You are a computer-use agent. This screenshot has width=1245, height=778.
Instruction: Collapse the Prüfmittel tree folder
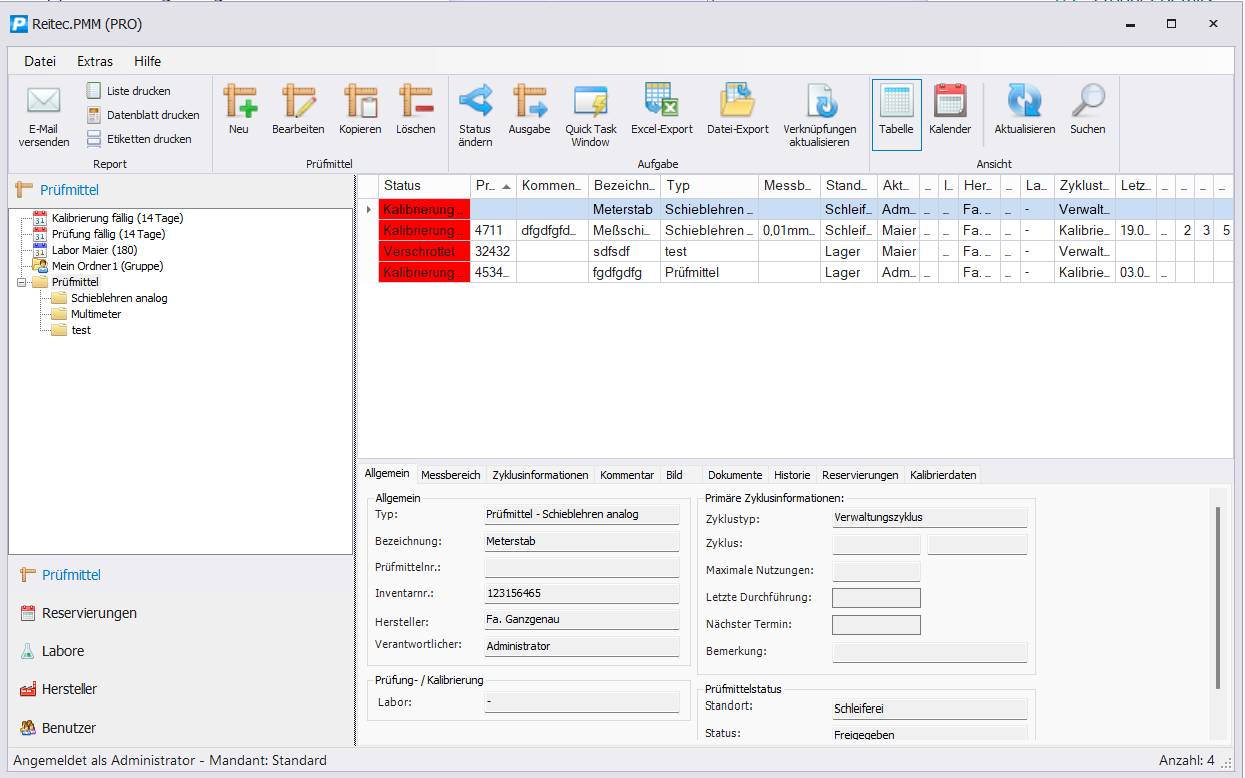23,282
